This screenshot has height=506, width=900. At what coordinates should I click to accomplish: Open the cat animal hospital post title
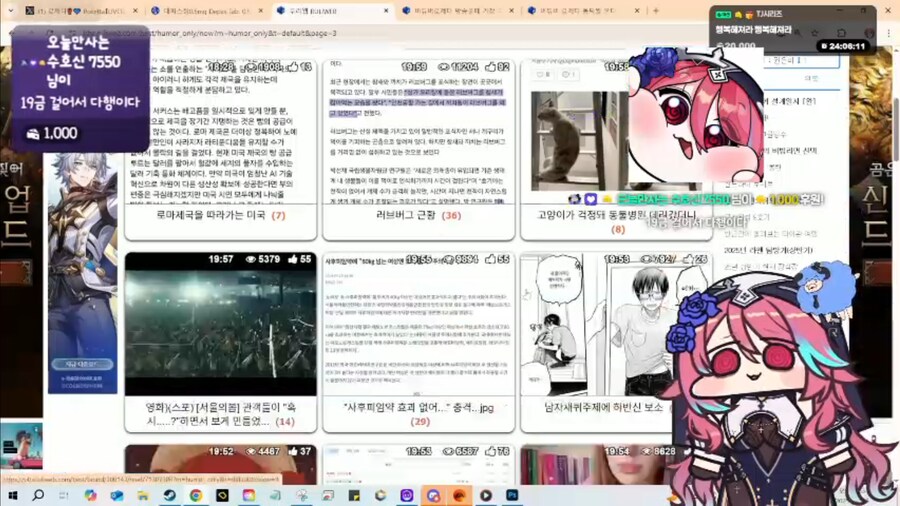[x=617, y=215]
